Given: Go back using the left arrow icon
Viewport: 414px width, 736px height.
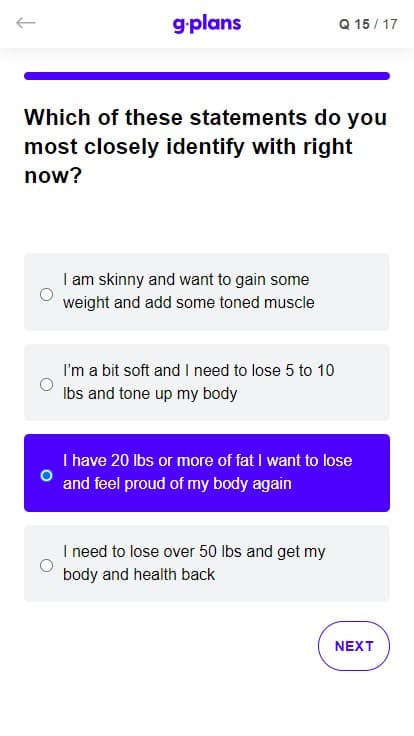Looking at the screenshot, I should (25, 23).
